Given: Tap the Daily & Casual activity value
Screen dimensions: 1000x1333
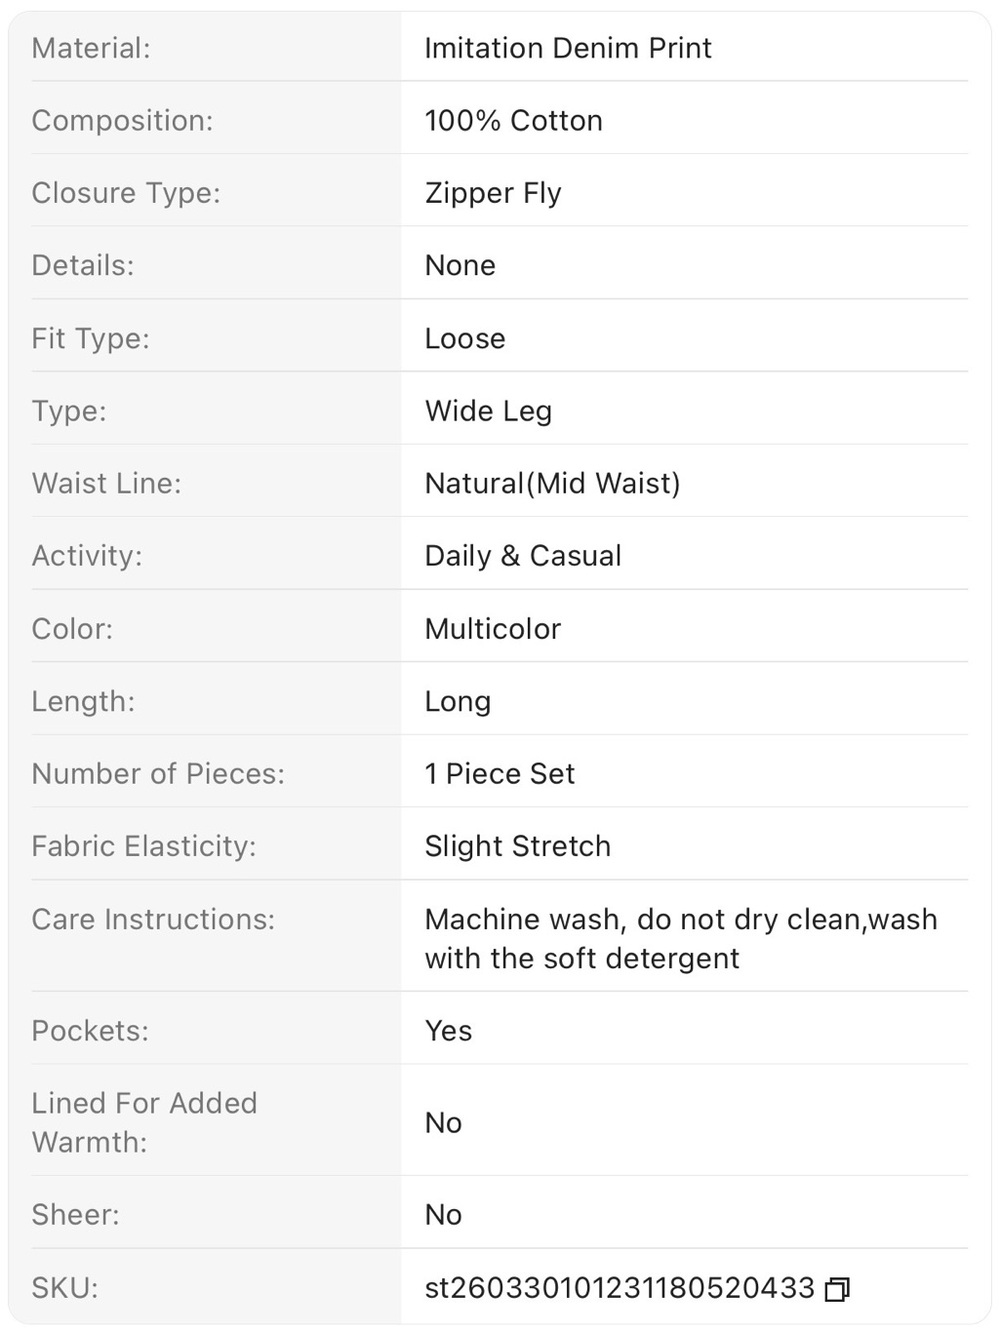Looking at the screenshot, I should [523, 556].
